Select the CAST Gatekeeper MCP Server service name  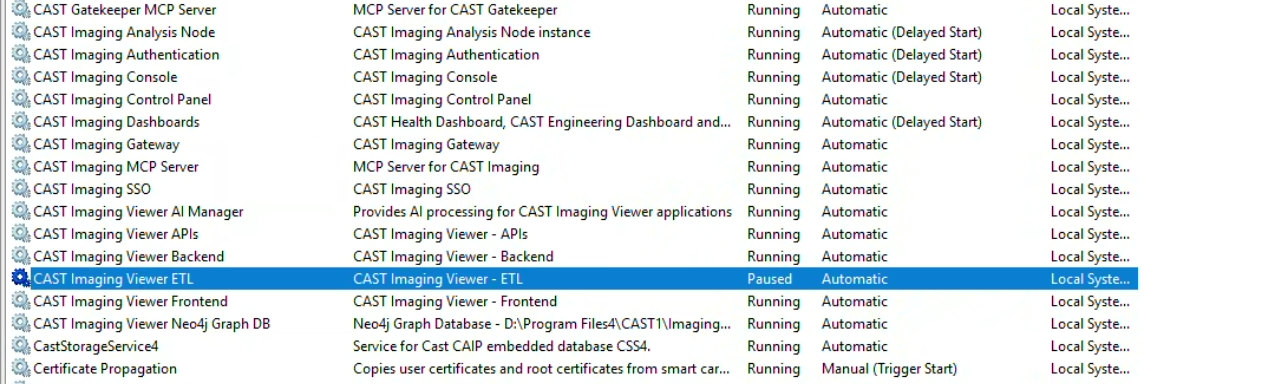click(x=124, y=10)
